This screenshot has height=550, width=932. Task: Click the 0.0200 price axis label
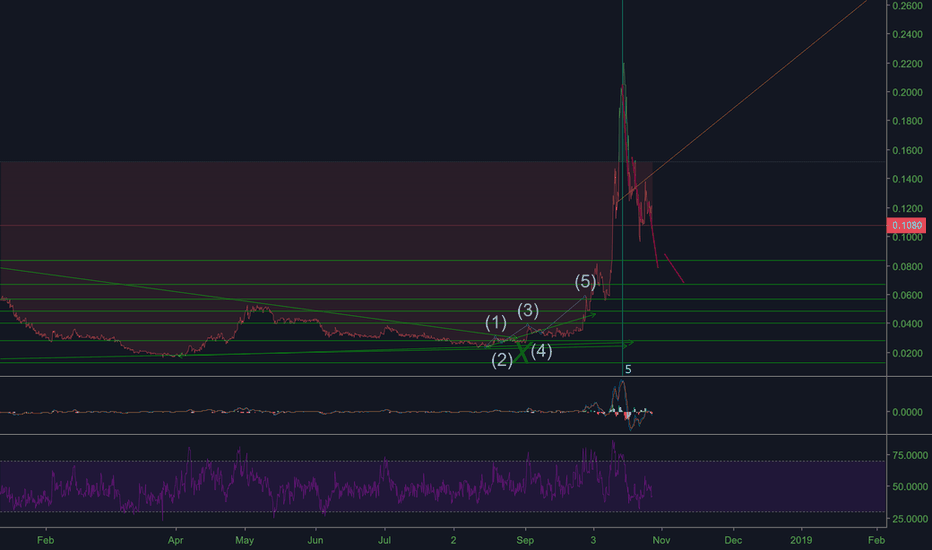point(907,353)
